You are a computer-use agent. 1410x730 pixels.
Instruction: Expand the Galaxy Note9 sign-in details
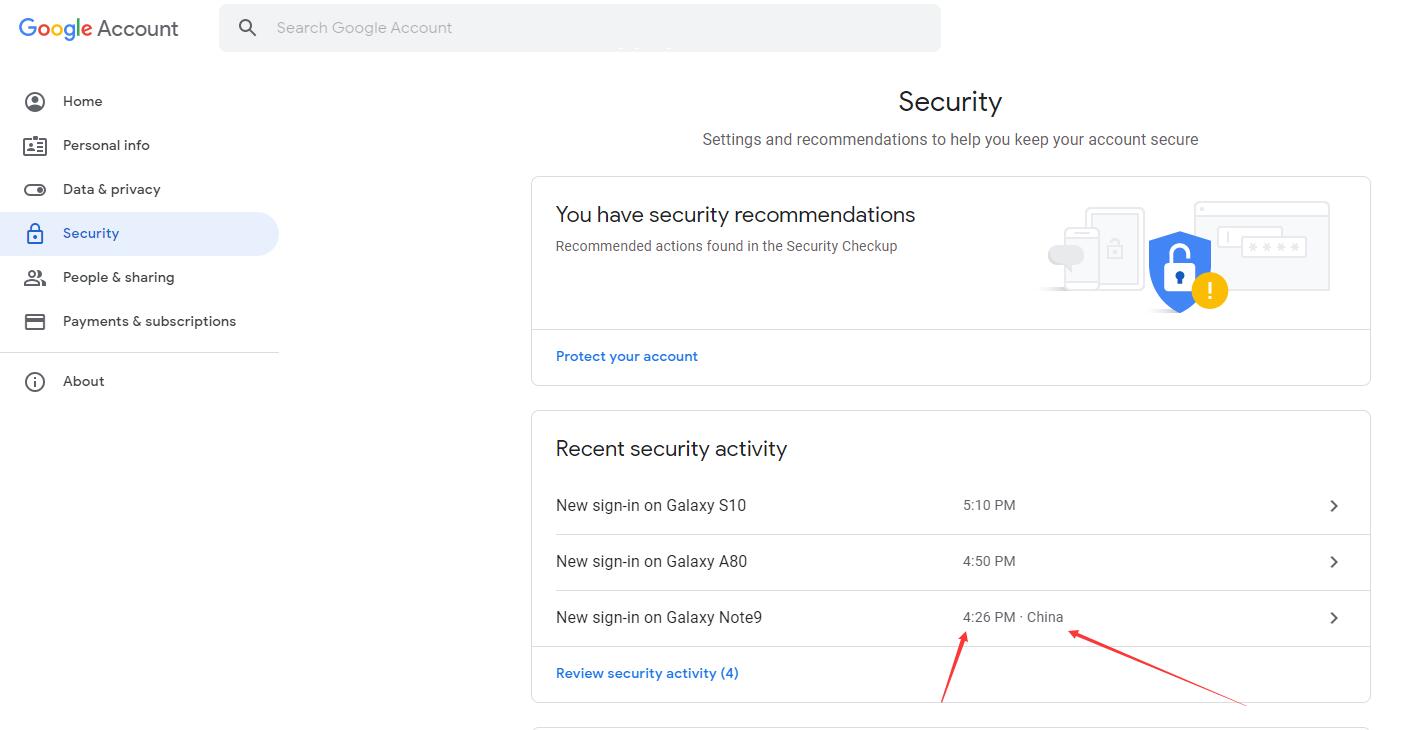1333,617
